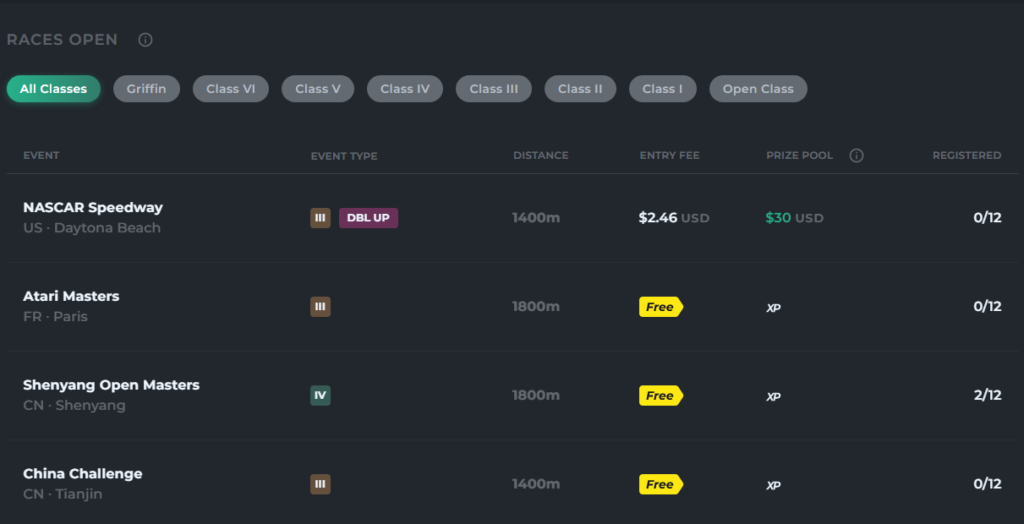This screenshot has width=1024, height=524.
Task: Click the Free entry tag for Atari Masters
Action: point(660,307)
